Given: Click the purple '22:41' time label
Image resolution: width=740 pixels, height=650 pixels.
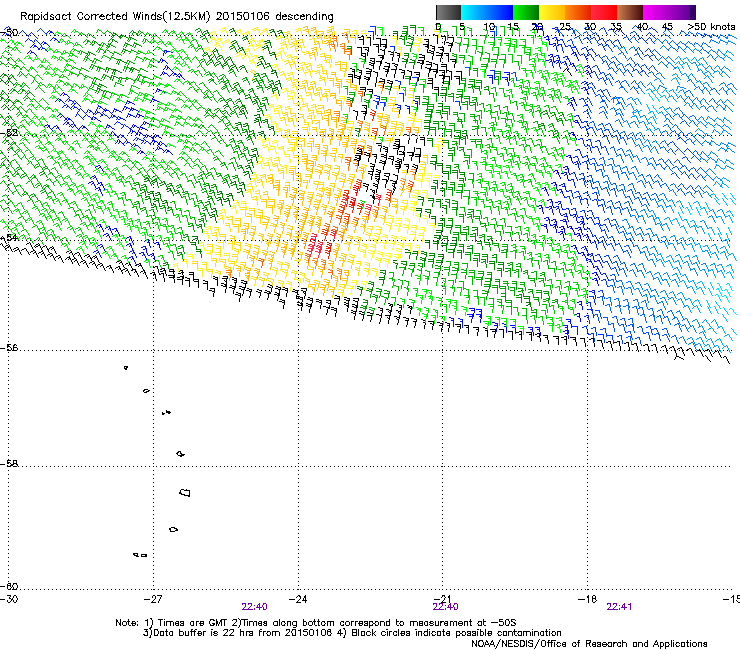Looking at the screenshot, I should pos(619,607).
